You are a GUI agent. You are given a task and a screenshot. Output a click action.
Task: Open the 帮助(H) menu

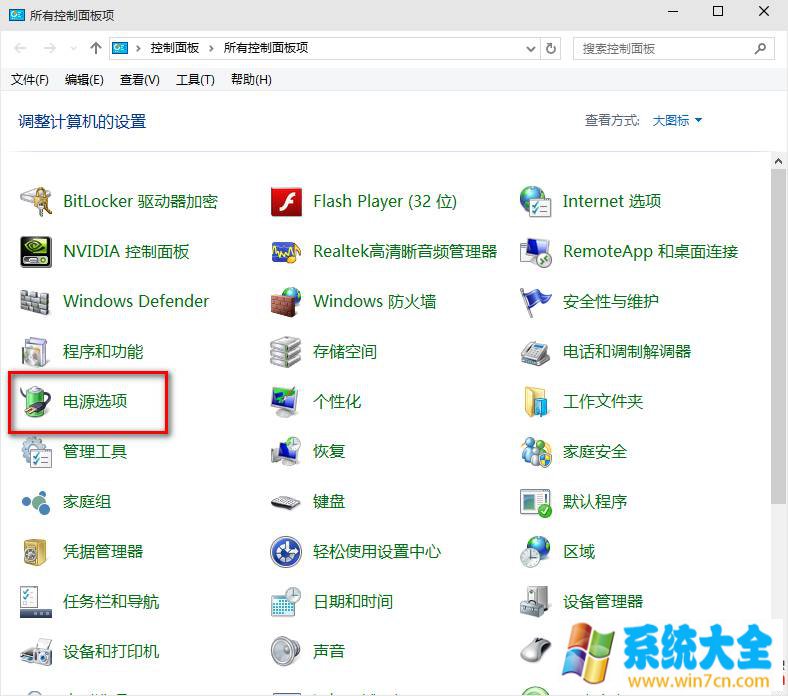pyautogui.click(x=251, y=79)
